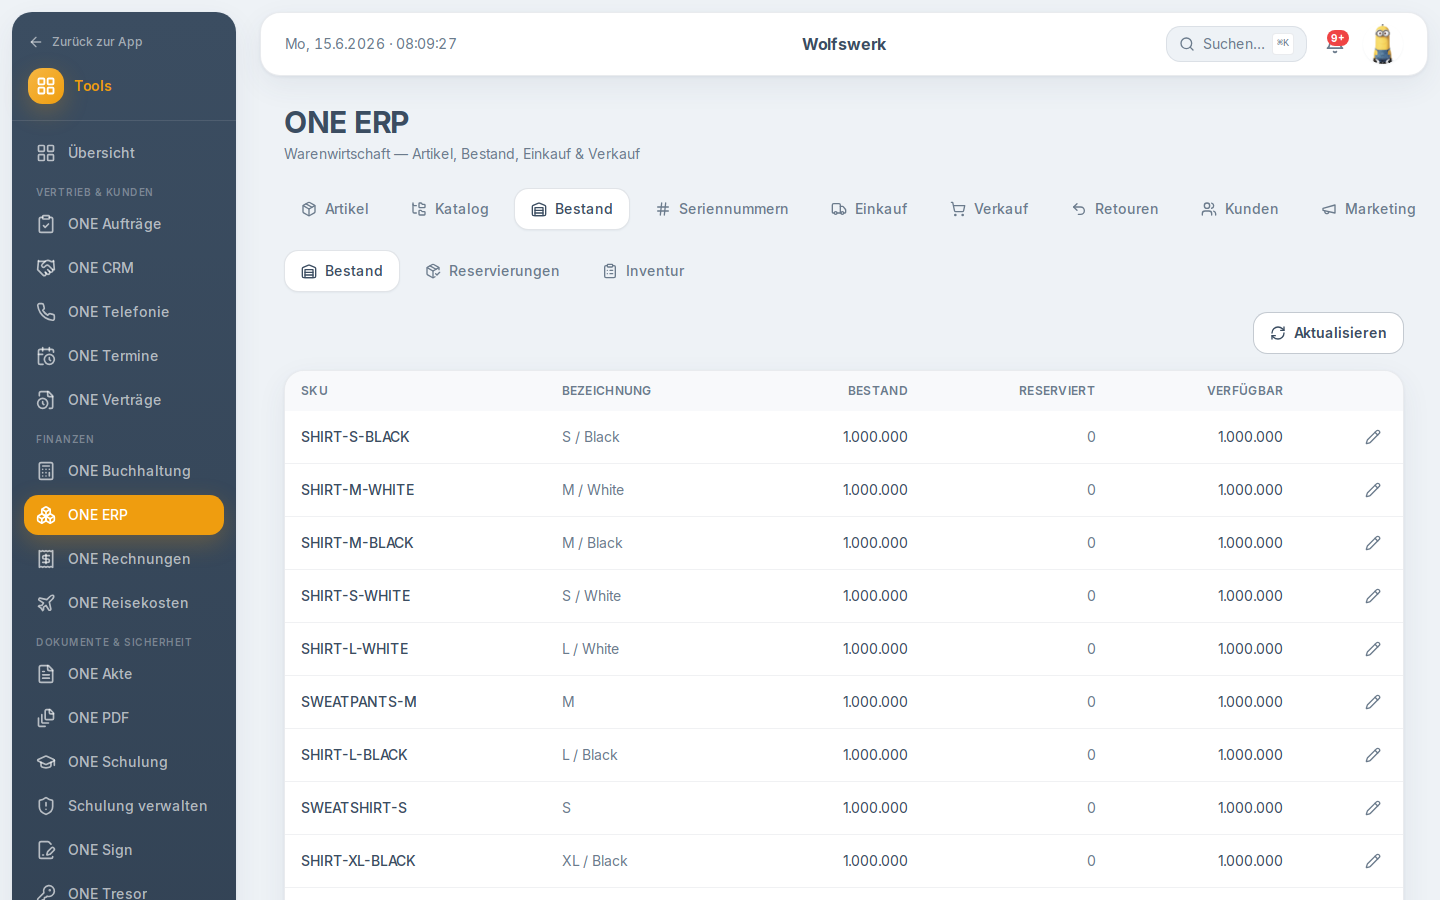Click the ONE CRM handshake icon

[x=46, y=268]
